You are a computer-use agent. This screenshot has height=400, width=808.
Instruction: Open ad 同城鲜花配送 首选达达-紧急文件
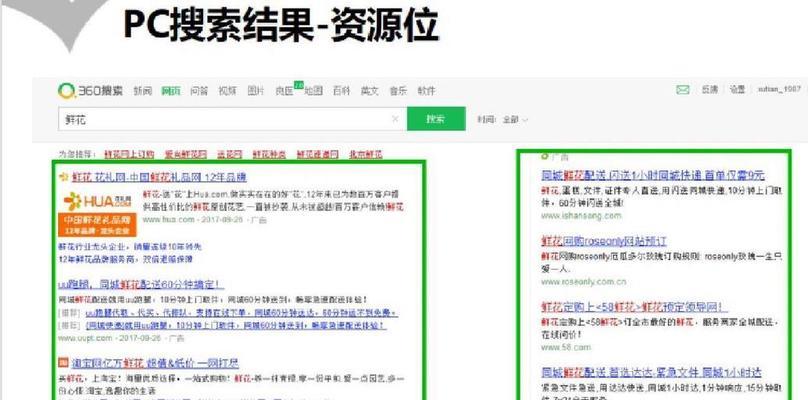[651, 372]
